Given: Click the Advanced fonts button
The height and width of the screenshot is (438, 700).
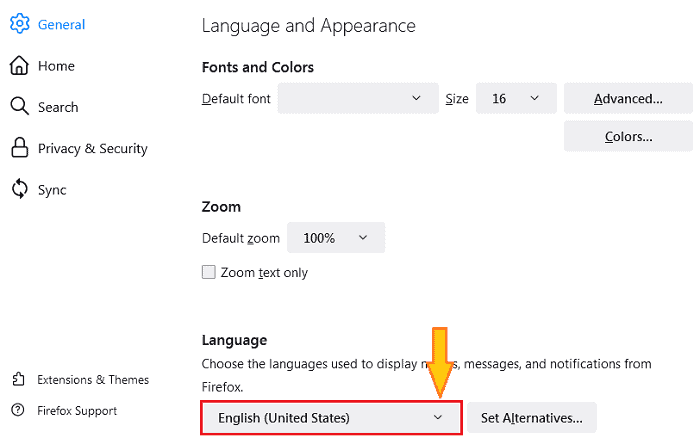Looking at the screenshot, I should pos(628,98).
